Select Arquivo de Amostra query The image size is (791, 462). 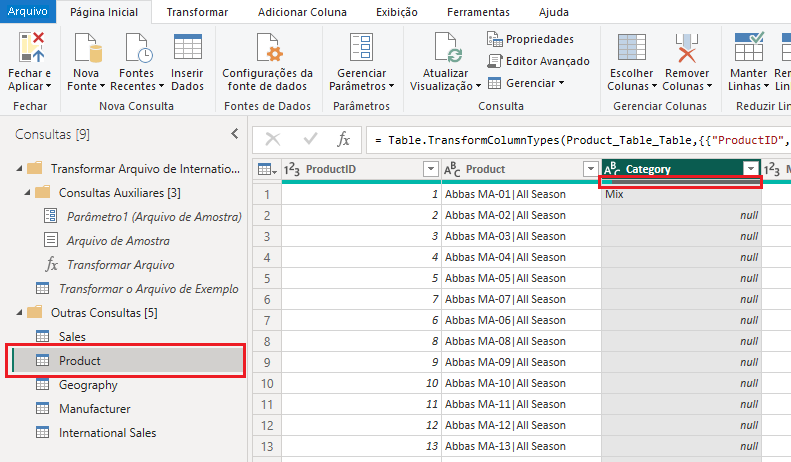pyautogui.click(x=107, y=241)
